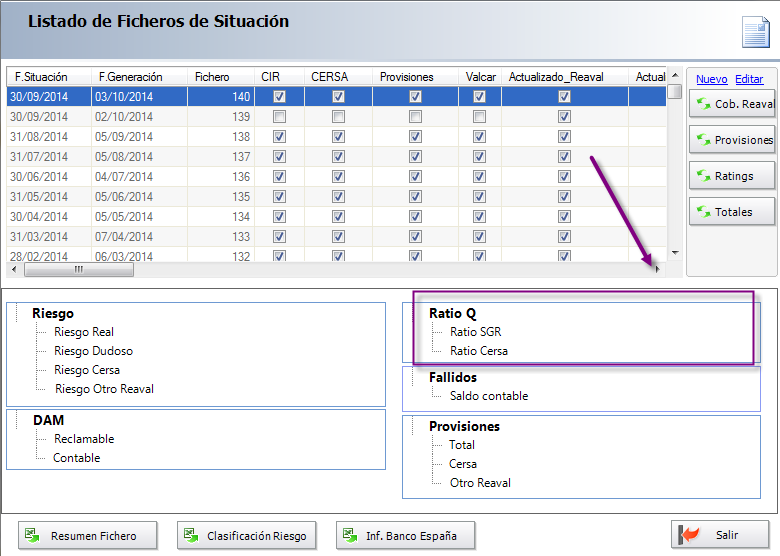The height and width of the screenshot is (556, 780).
Task: Open the Inf. Banco España report
Action: click(x=405, y=536)
